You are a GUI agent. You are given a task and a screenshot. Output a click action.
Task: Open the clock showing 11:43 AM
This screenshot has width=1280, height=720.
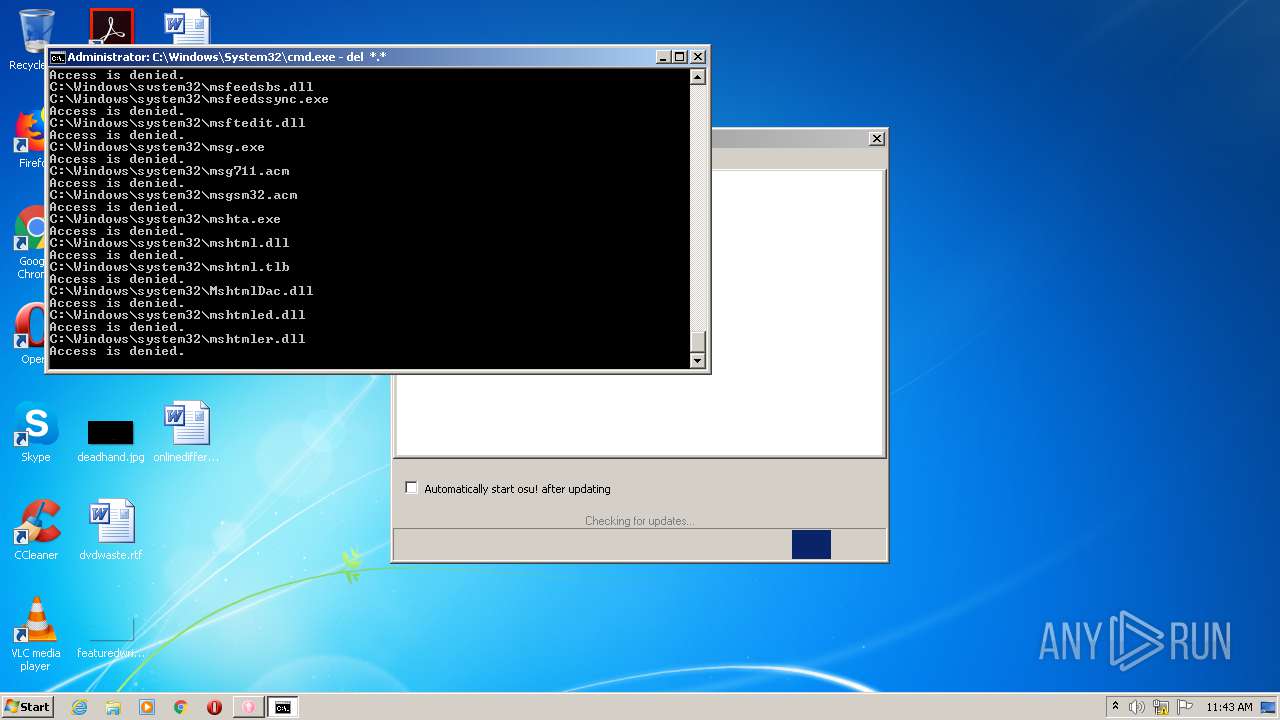(1229, 707)
